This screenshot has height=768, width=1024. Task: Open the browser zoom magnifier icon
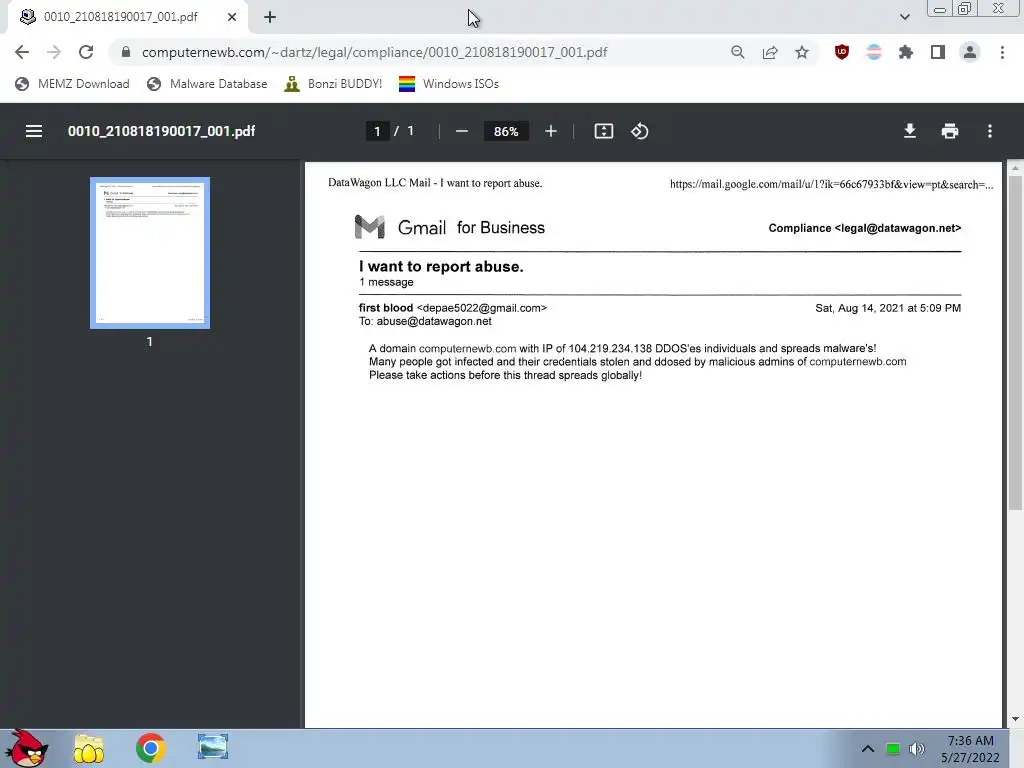[738, 52]
